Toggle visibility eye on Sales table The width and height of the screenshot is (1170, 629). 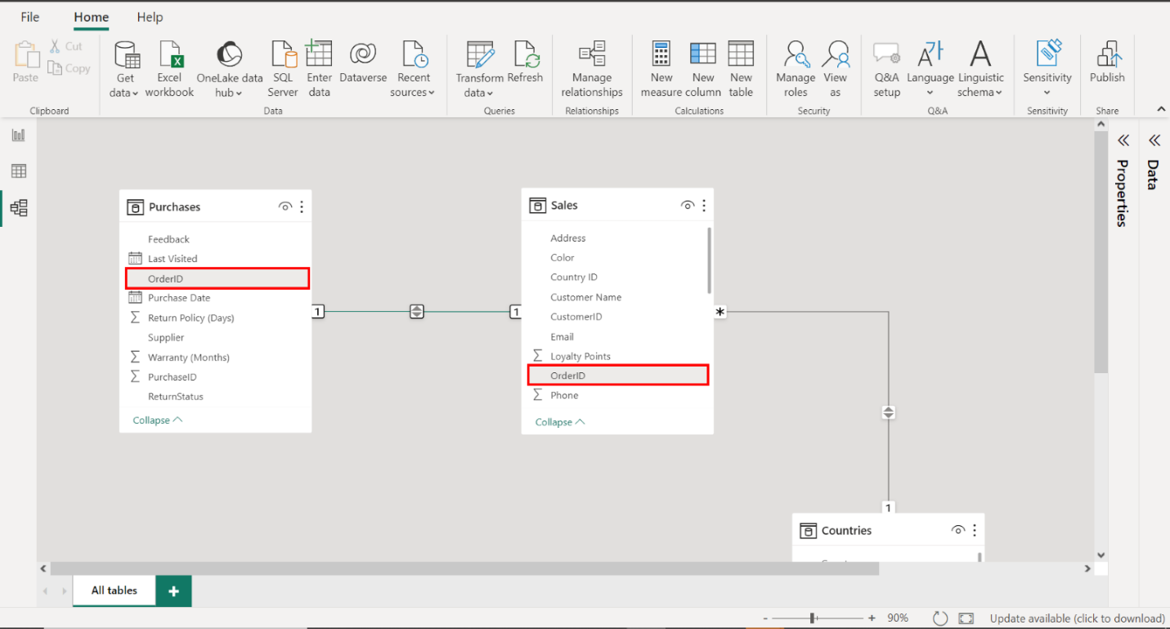pyautogui.click(x=687, y=205)
